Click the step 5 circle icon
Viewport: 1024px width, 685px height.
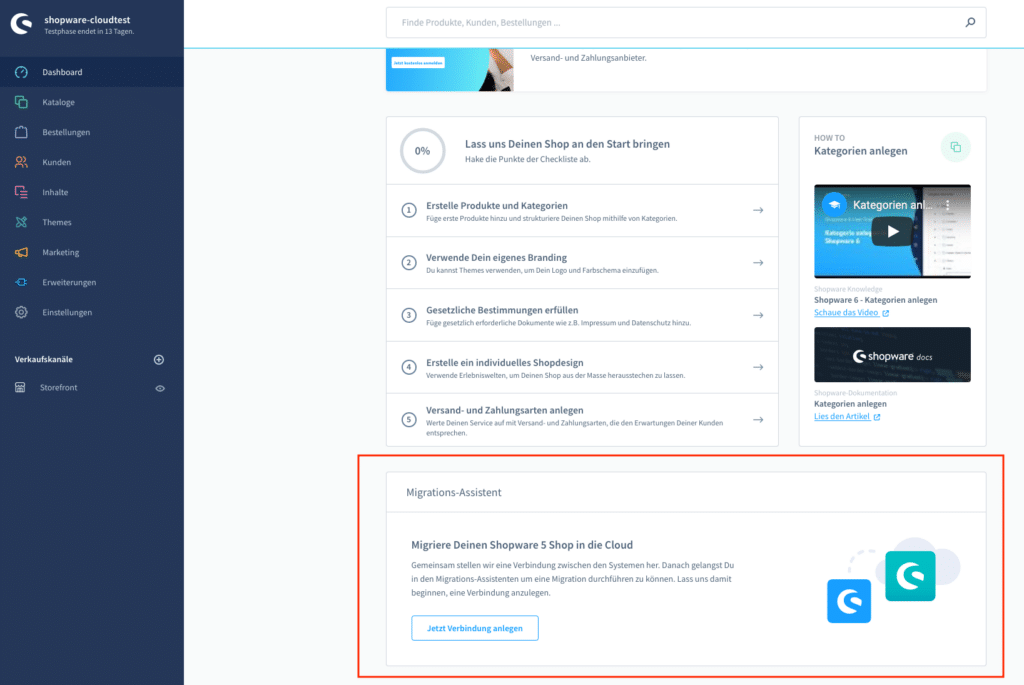(409, 419)
